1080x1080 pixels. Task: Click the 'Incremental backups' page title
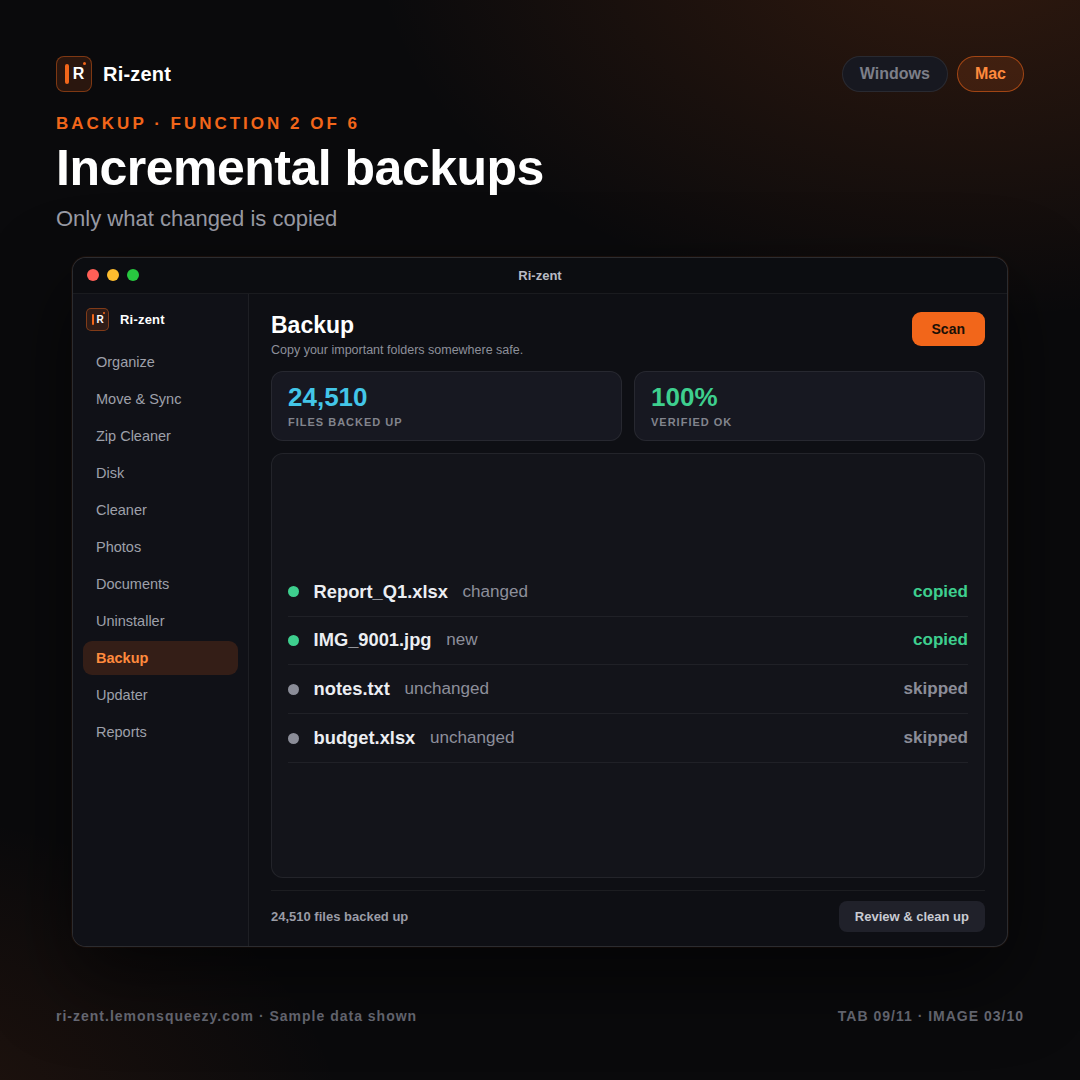point(300,169)
